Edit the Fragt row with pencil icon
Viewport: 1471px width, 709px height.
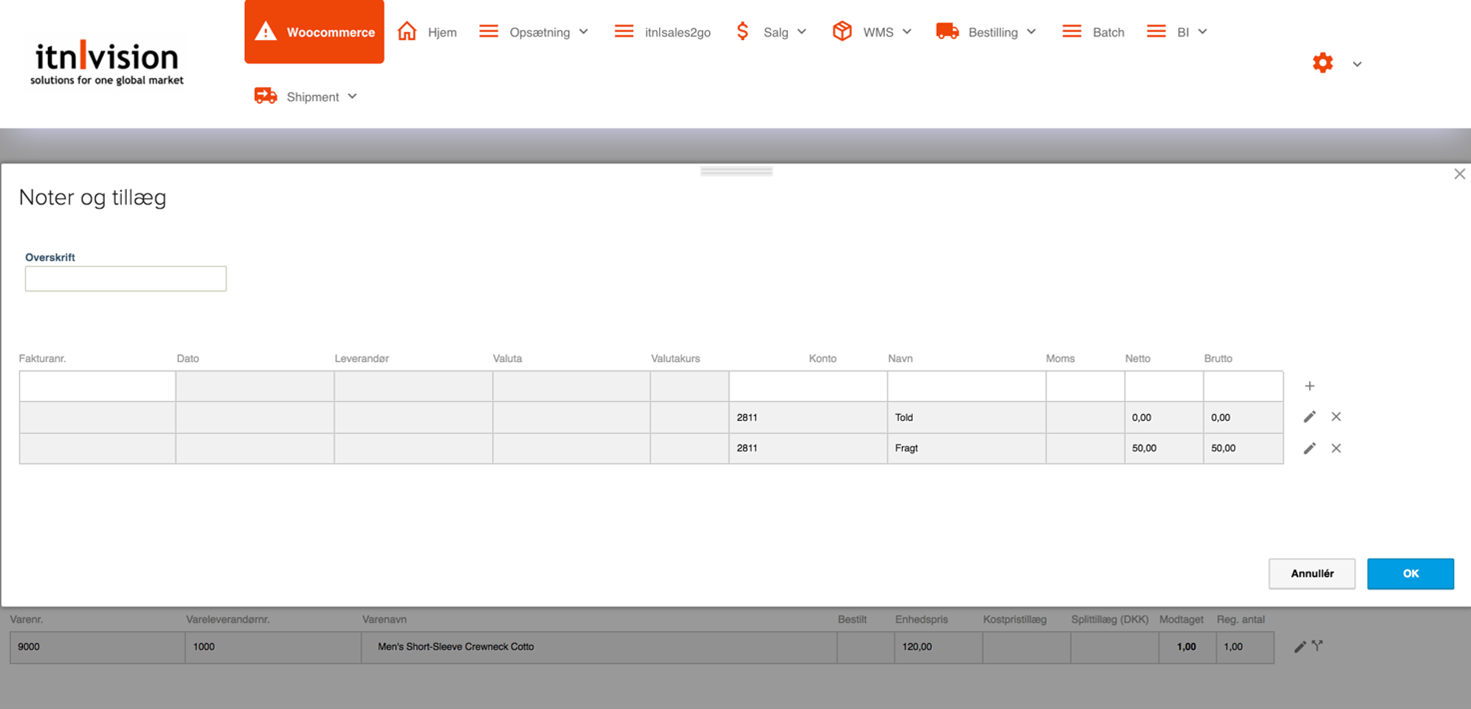click(x=1309, y=448)
